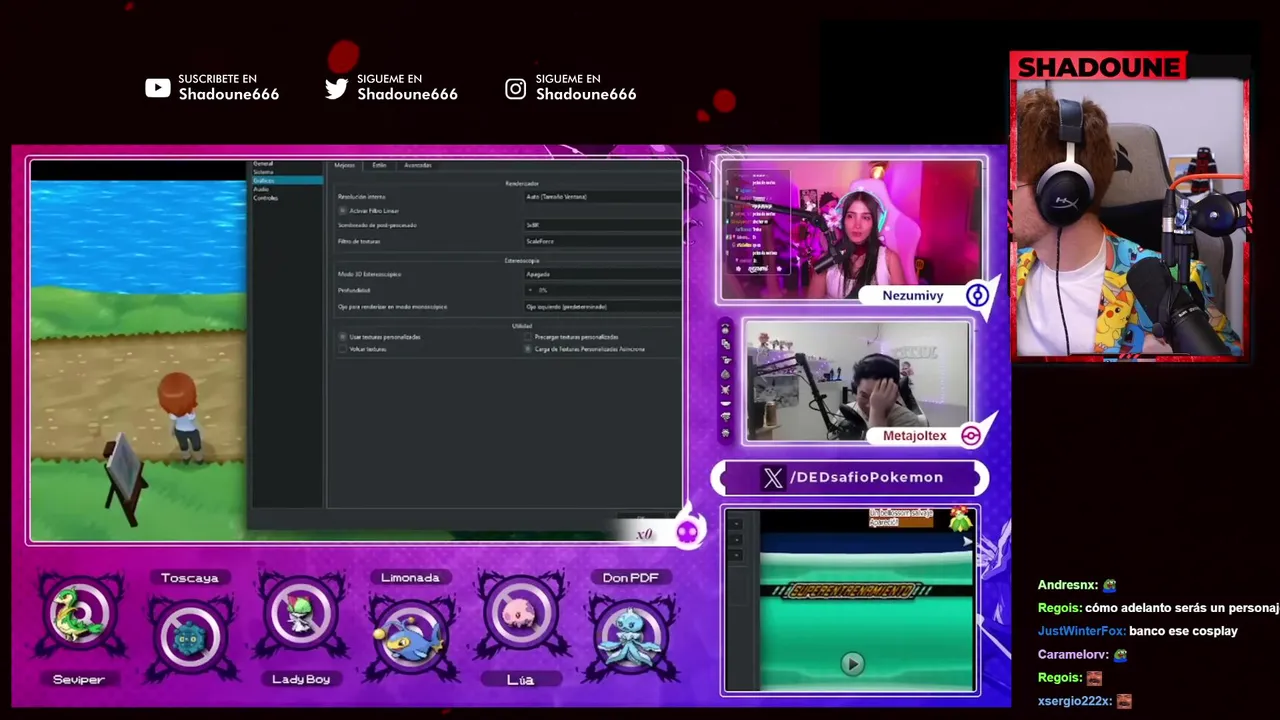1280x720 pixels.
Task: Click chat username xsergio222x
Action: 1073,701
